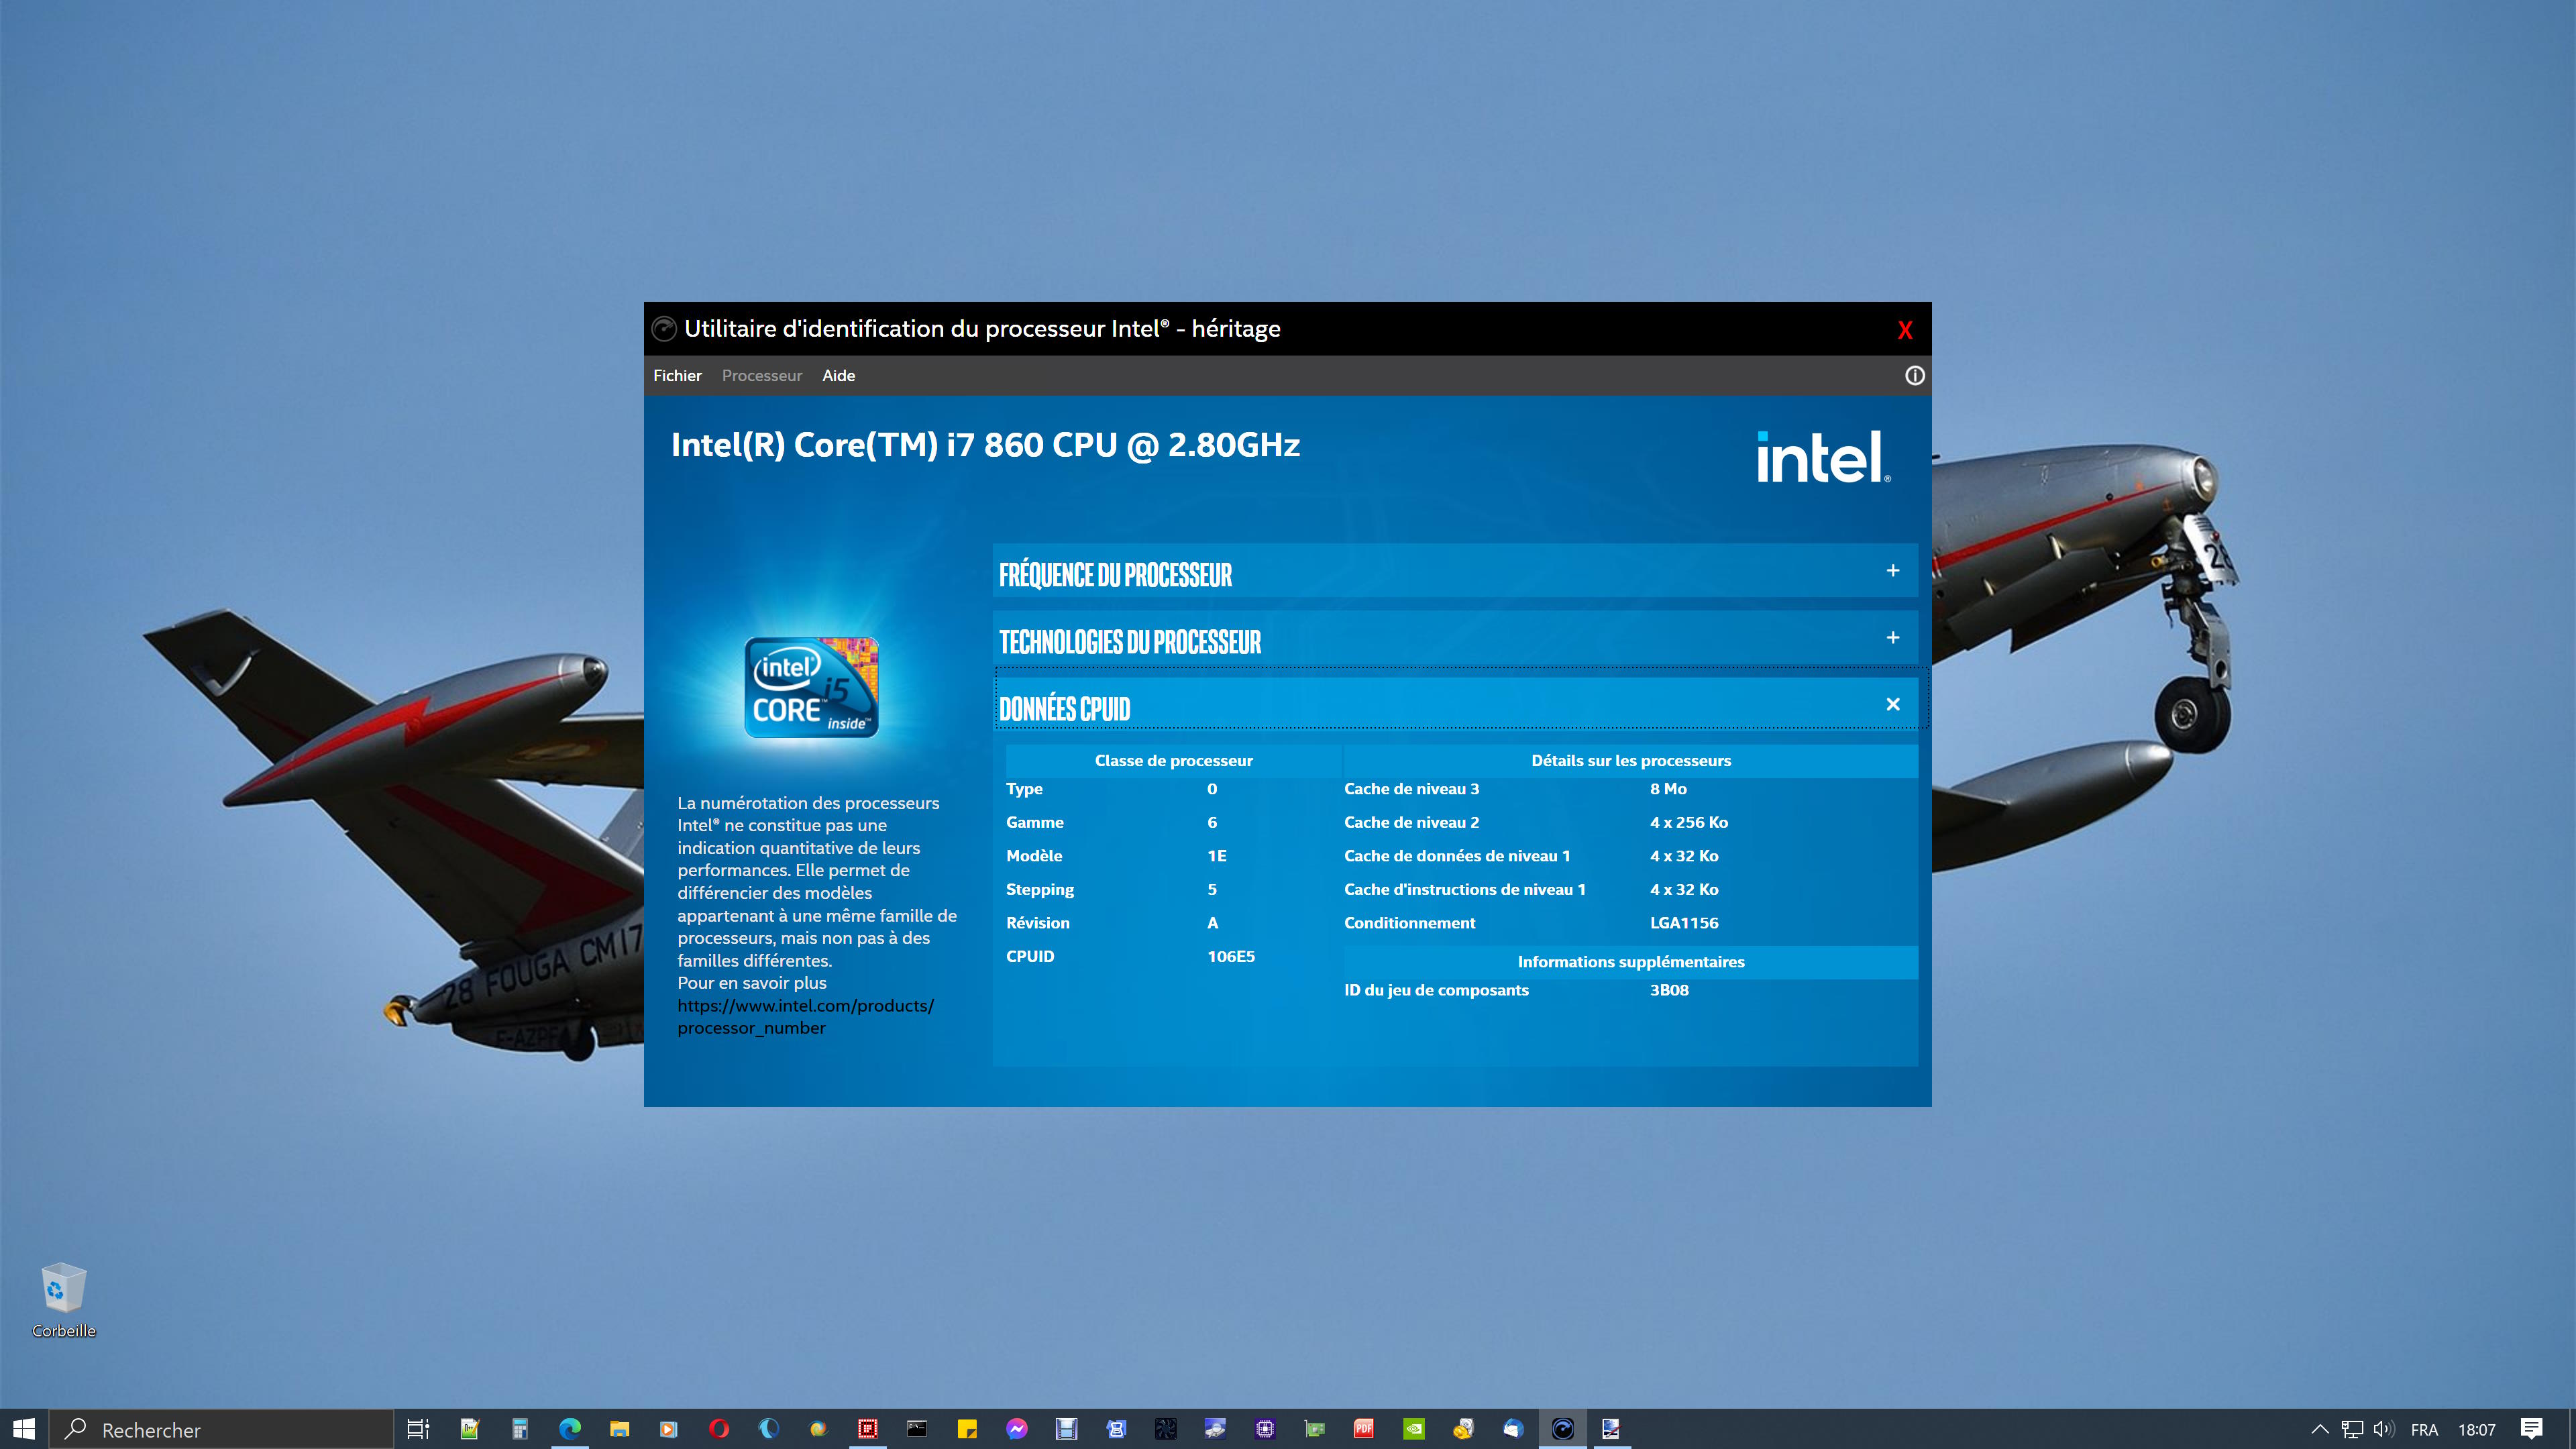Open Task View from the taskbar
Image resolution: width=2576 pixels, height=1449 pixels.
[418, 1429]
